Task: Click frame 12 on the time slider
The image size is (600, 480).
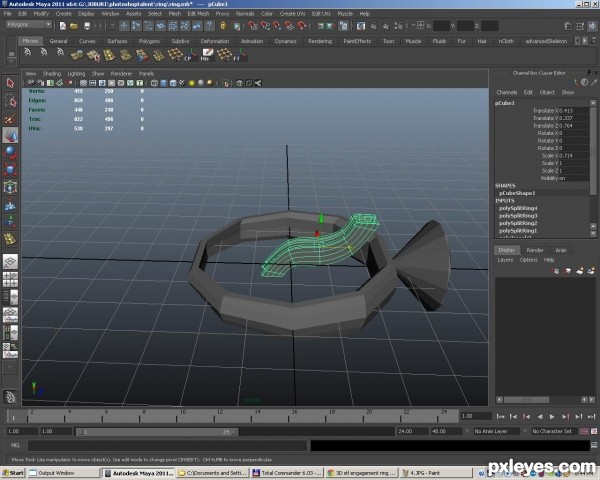Action: click(220, 415)
